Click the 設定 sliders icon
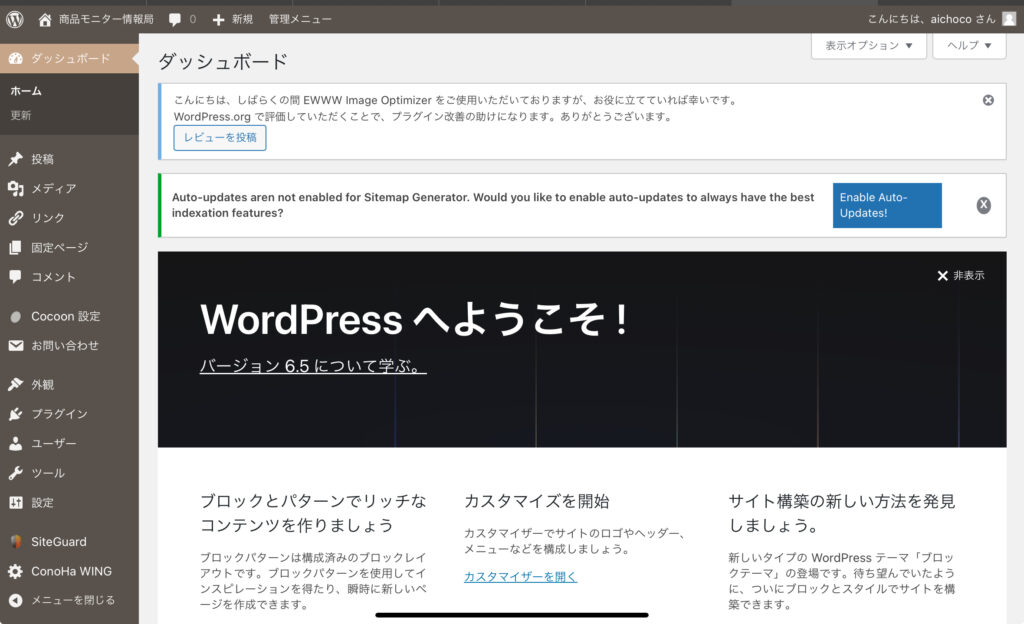This screenshot has width=1024, height=624. click(x=16, y=503)
